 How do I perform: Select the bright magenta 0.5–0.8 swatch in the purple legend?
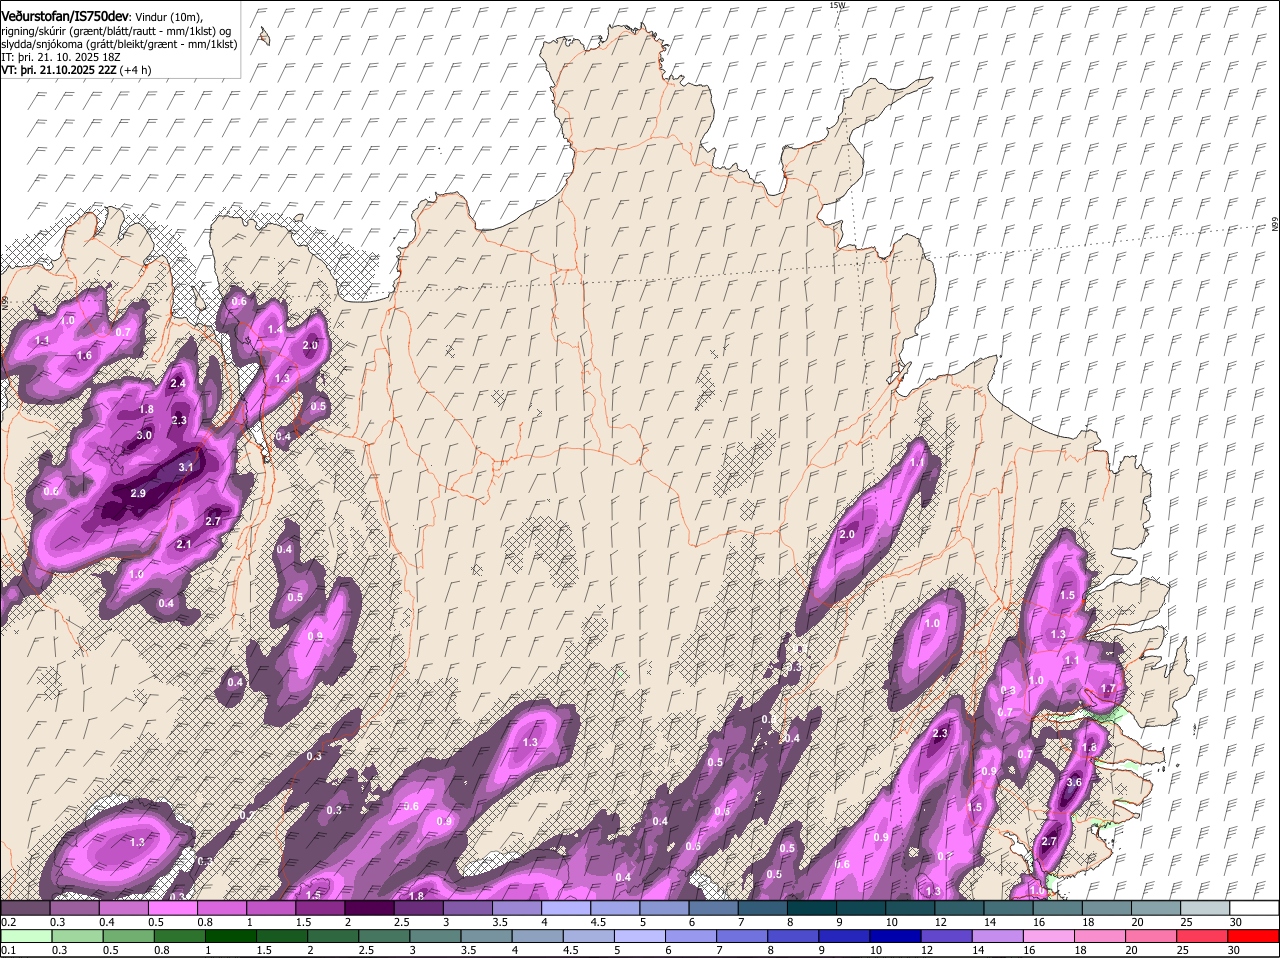[x=174, y=908]
